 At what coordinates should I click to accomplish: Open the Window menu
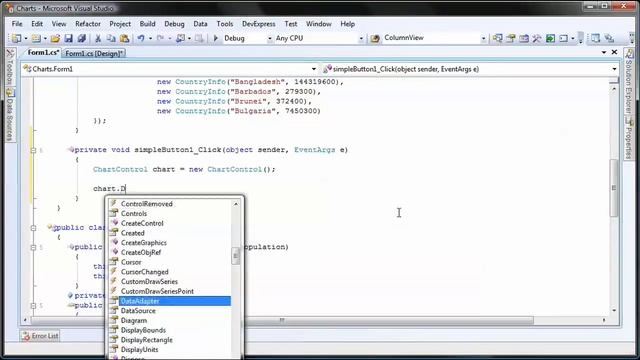point(319,24)
